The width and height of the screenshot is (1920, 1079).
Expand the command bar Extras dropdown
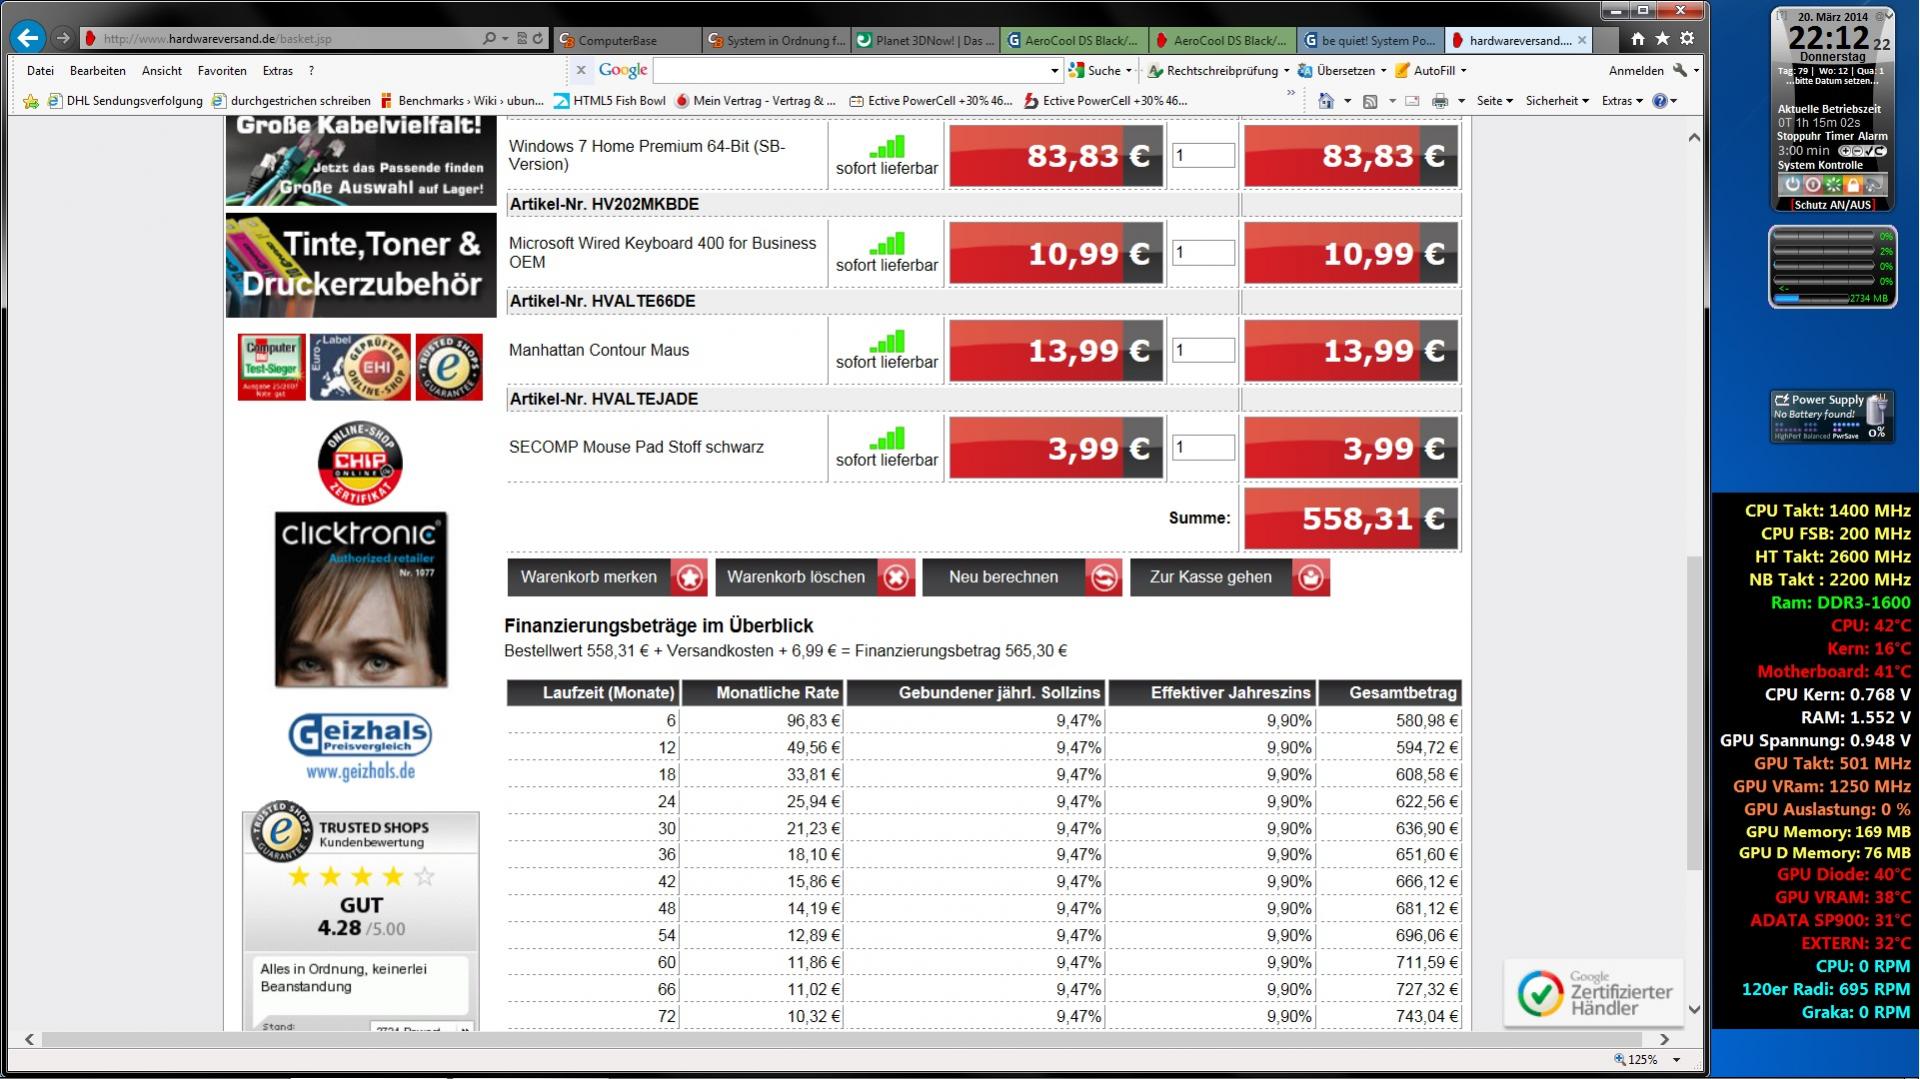(x=1622, y=101)
